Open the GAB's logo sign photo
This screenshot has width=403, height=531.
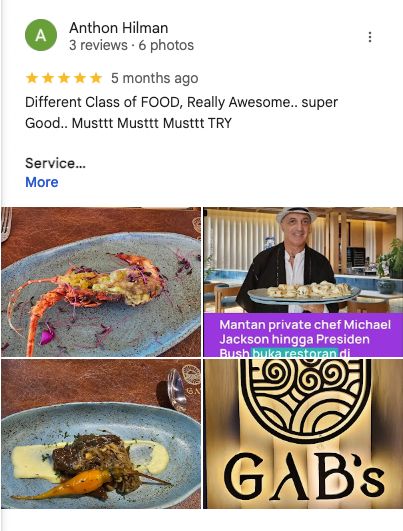(303, 434)
